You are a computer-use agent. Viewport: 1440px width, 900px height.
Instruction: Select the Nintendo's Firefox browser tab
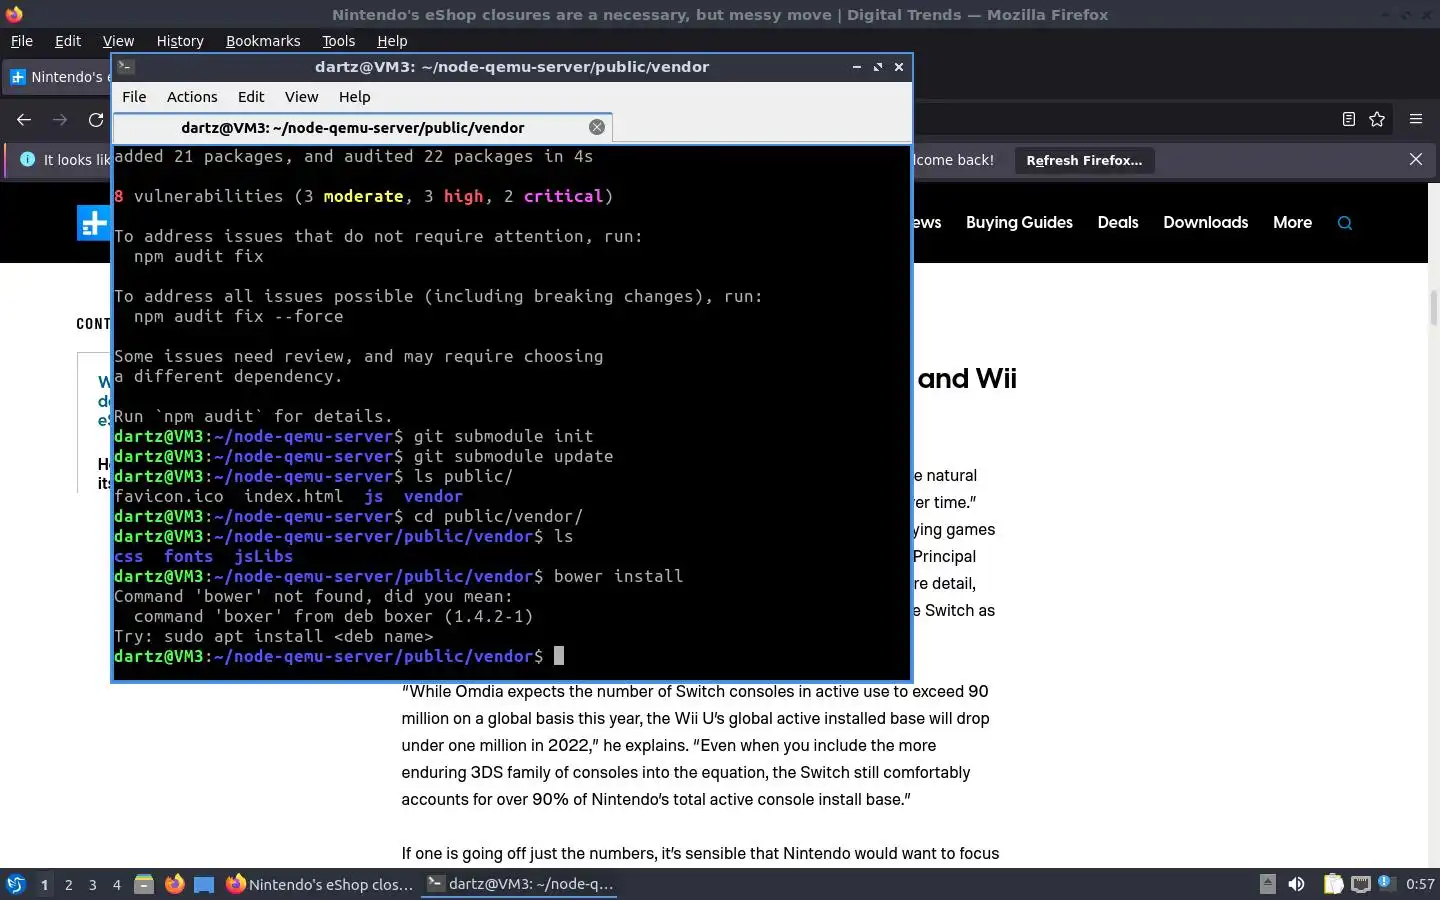[x=58, y=77]
